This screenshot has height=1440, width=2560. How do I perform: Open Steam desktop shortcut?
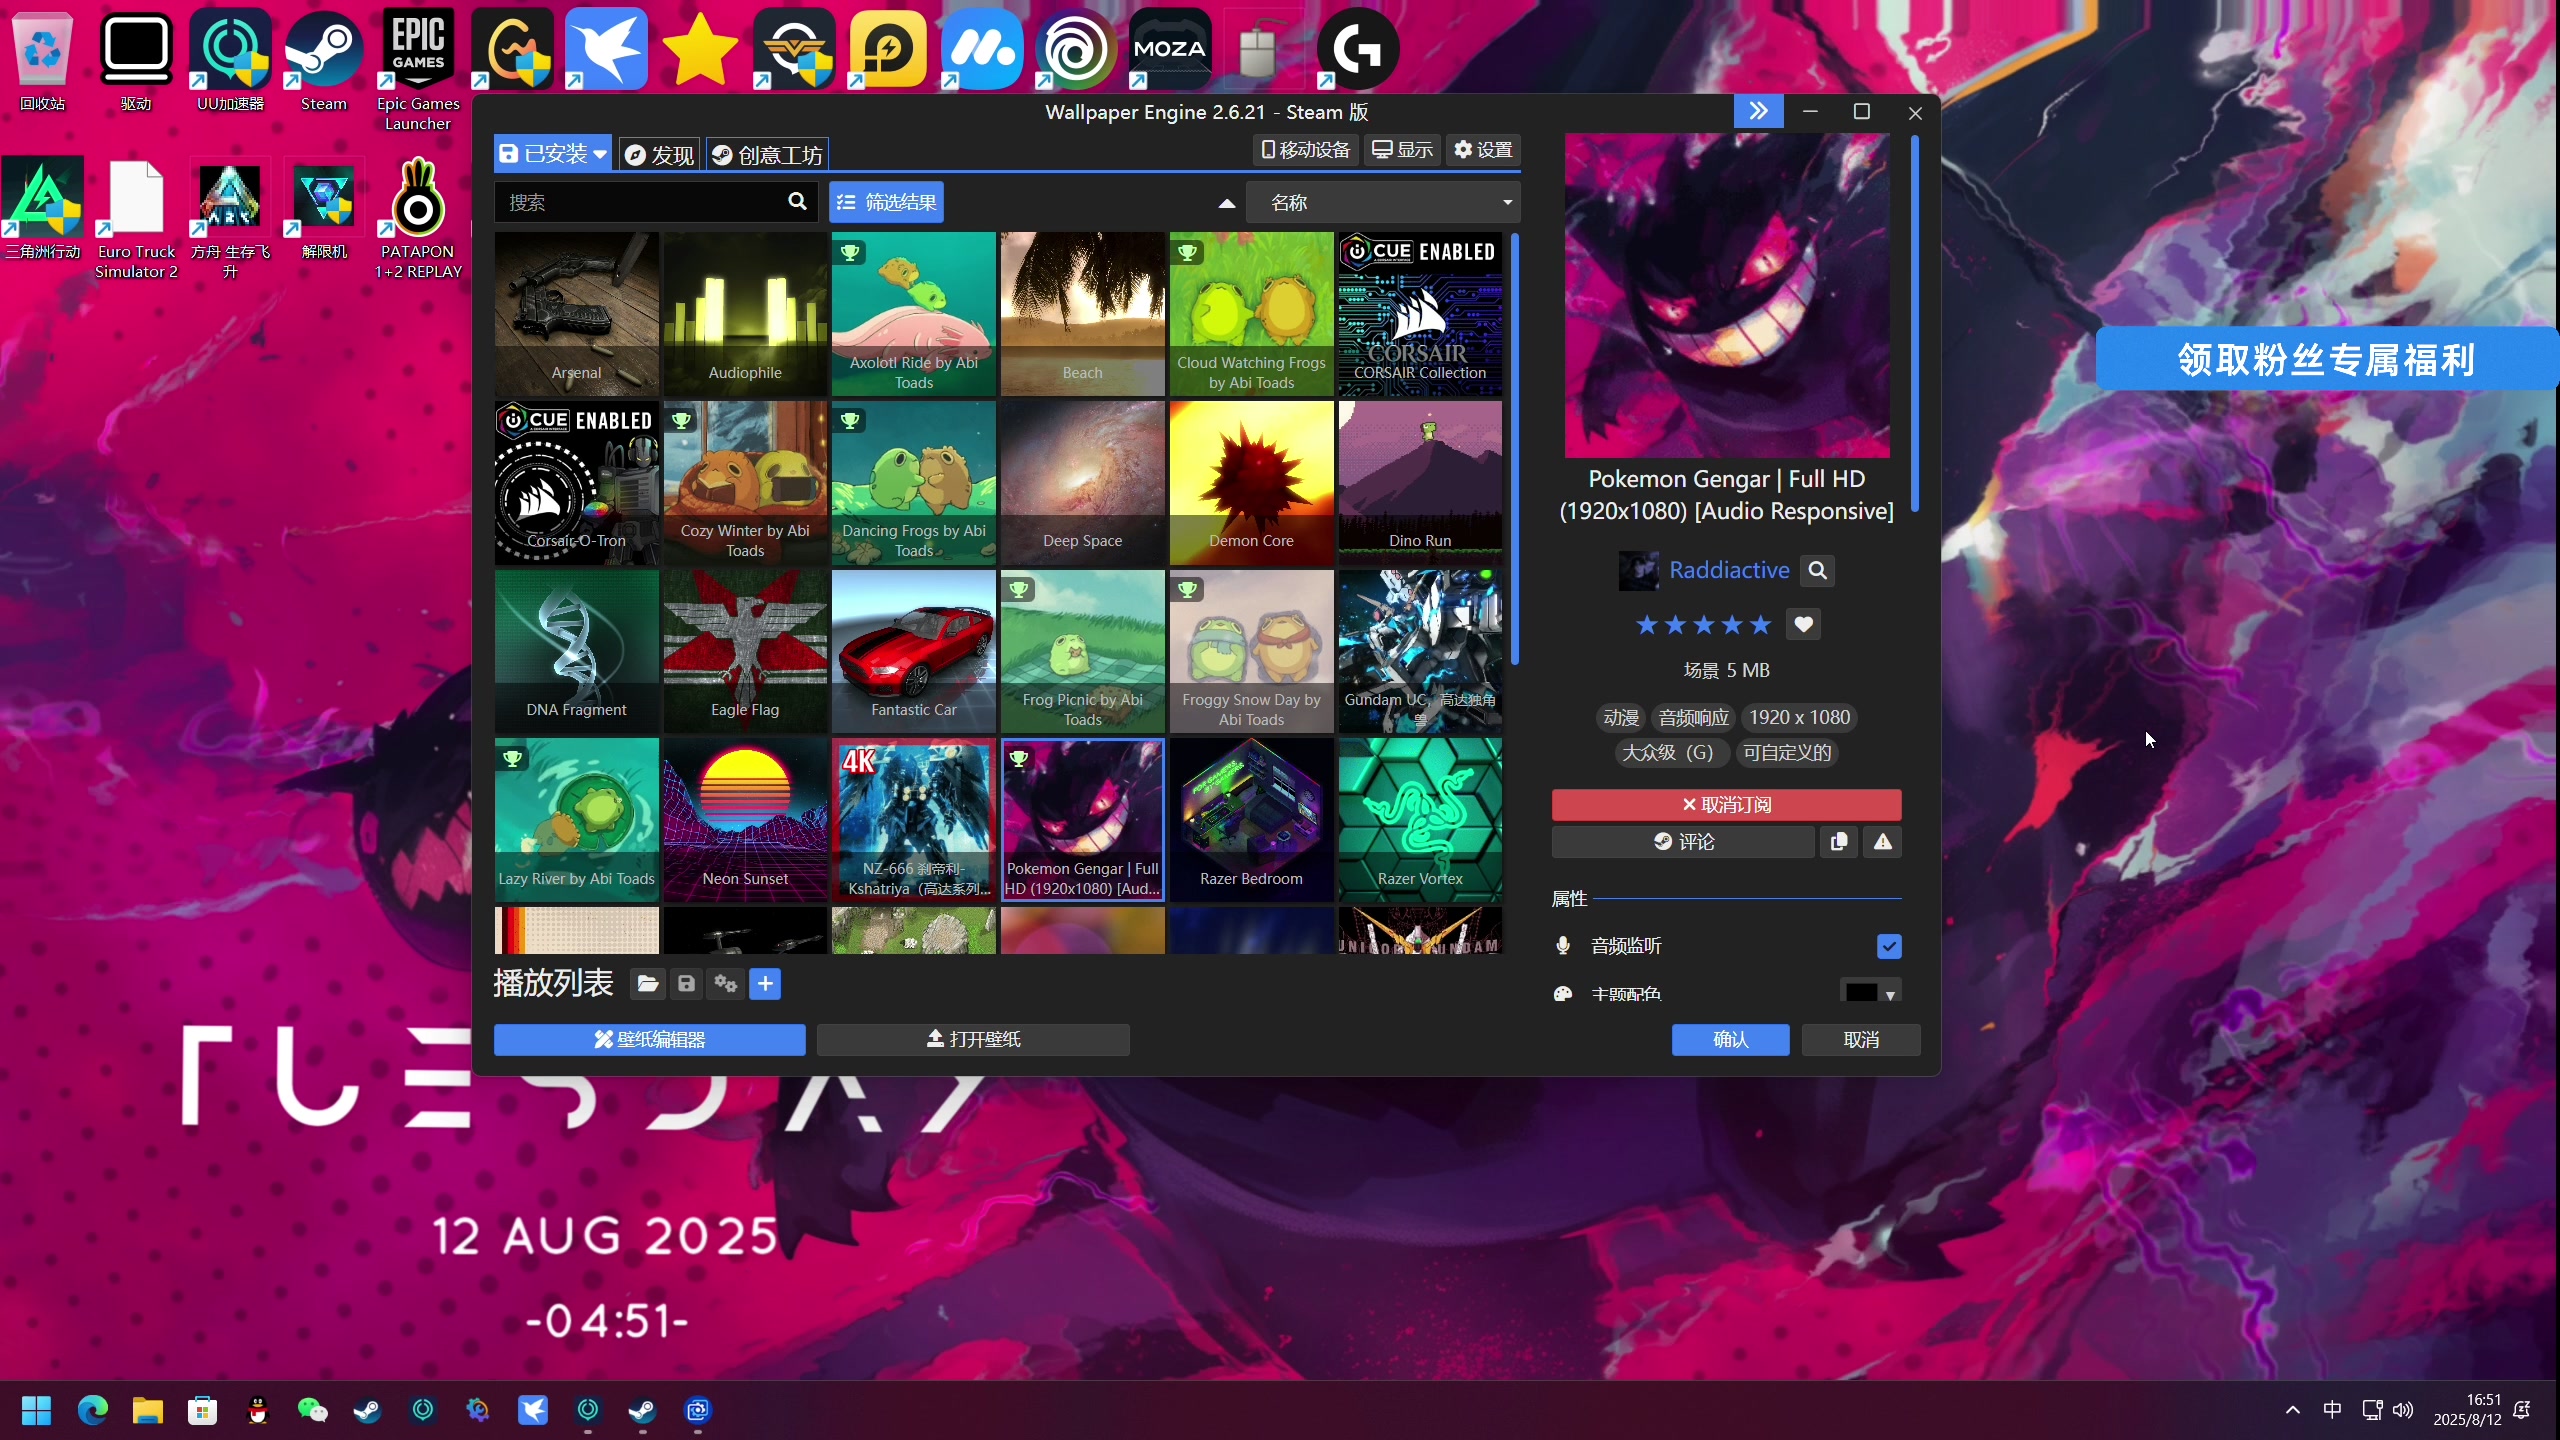pos(323,60)
